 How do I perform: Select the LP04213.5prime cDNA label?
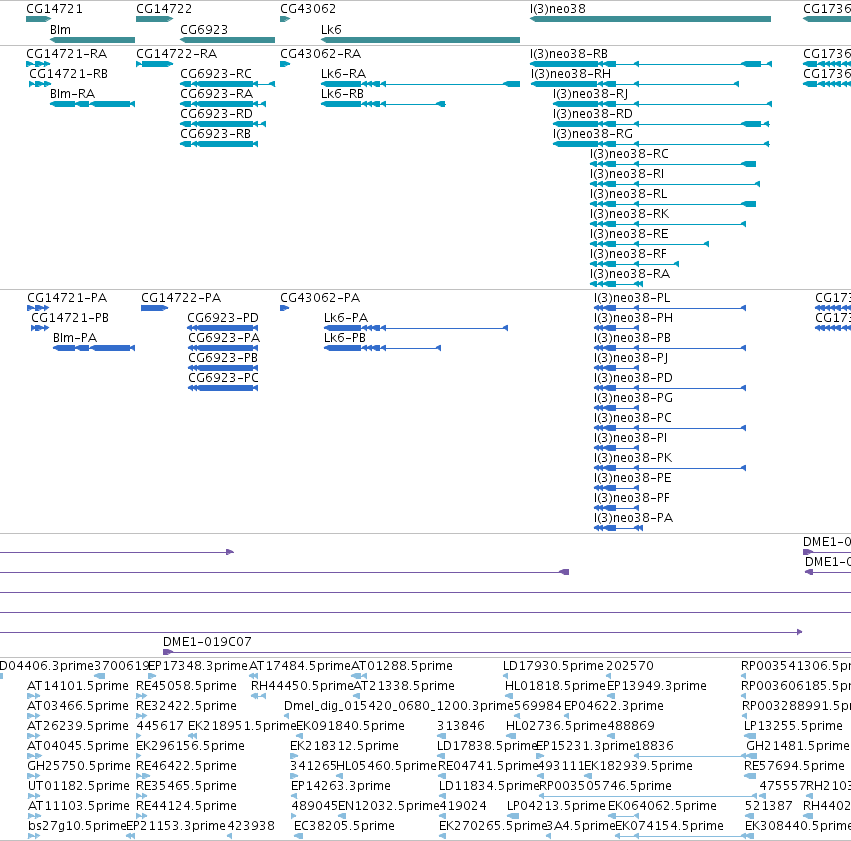556,806
